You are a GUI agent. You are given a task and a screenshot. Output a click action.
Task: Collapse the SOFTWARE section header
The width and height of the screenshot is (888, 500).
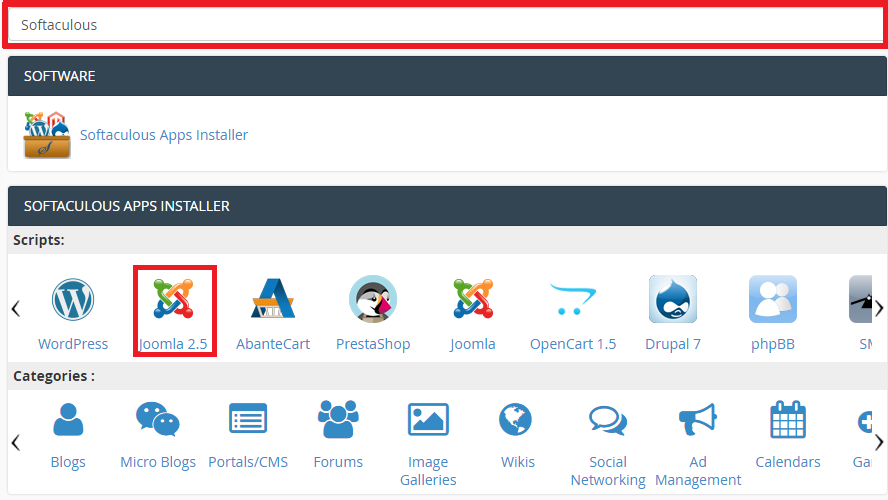click(447, 76)
